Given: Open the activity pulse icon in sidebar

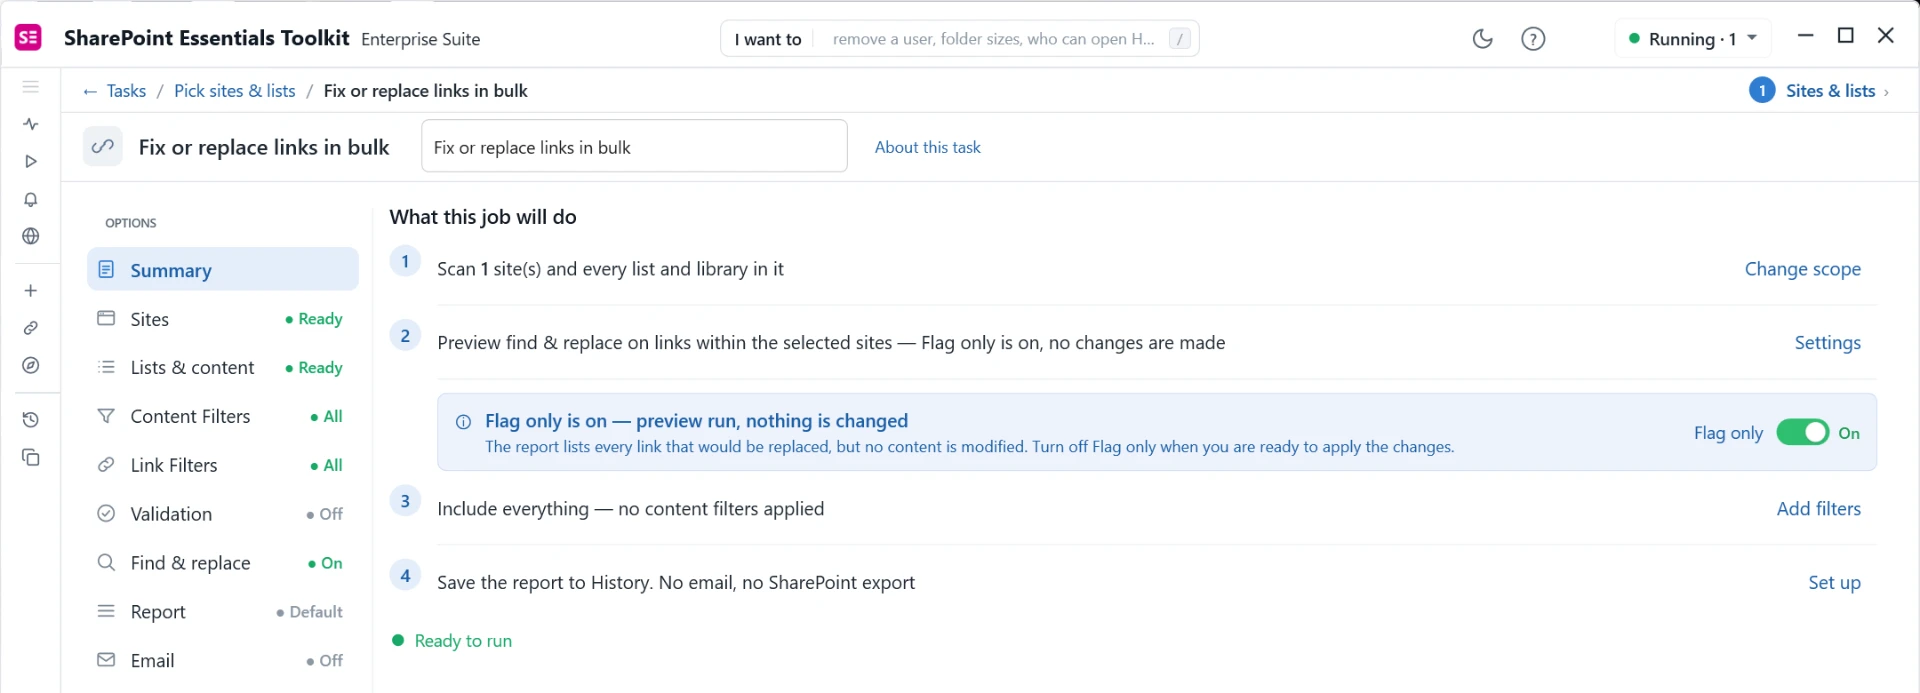Looking at the screenshot, I should pyautogui.click(x=31, y=124).
